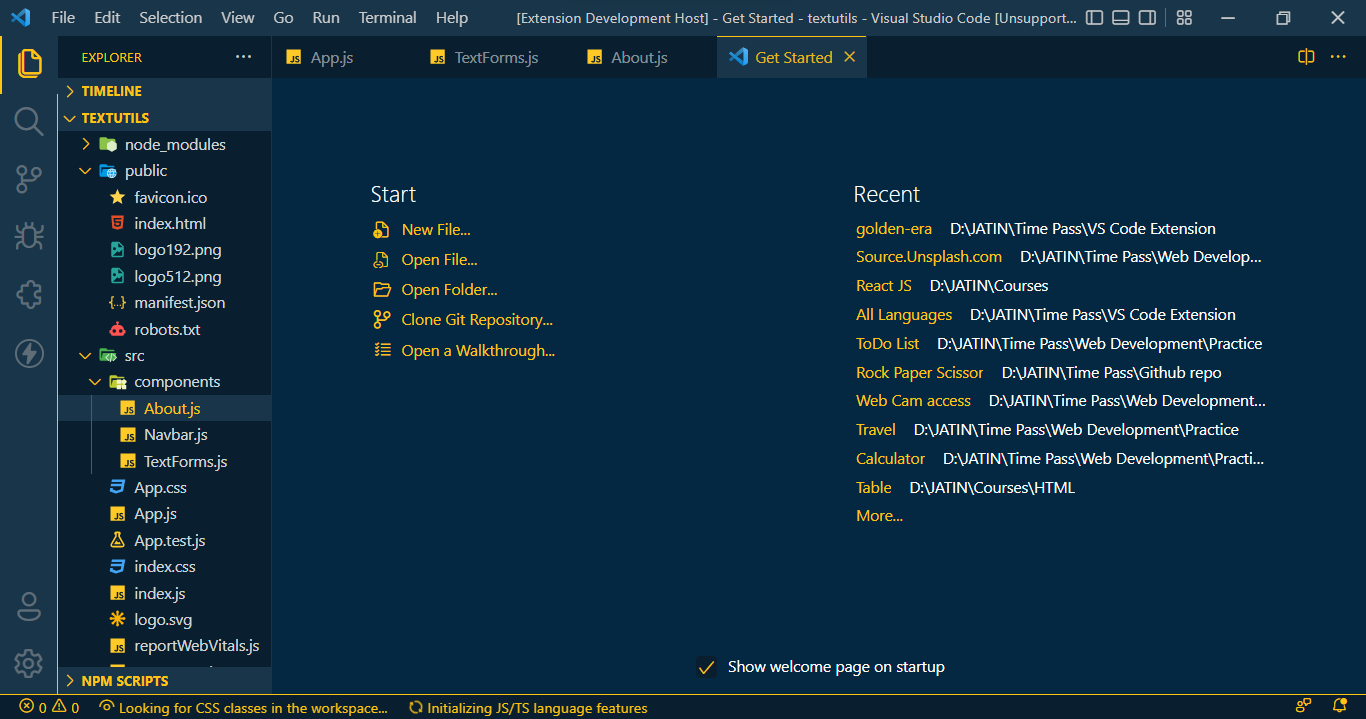The image size is (1366, 719).
Task: Open the Explorer view in activity bar
Action: [29, 63]
